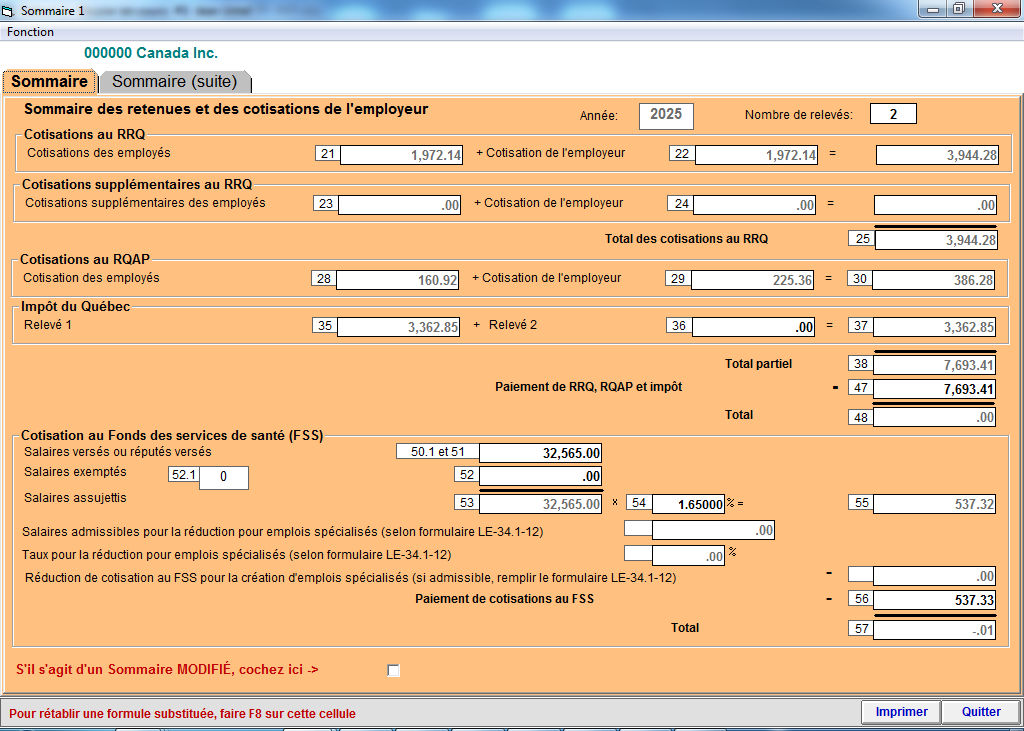
Task: Switch to the Sommaire (suite) tab
Action: click(x=175, y=82)
